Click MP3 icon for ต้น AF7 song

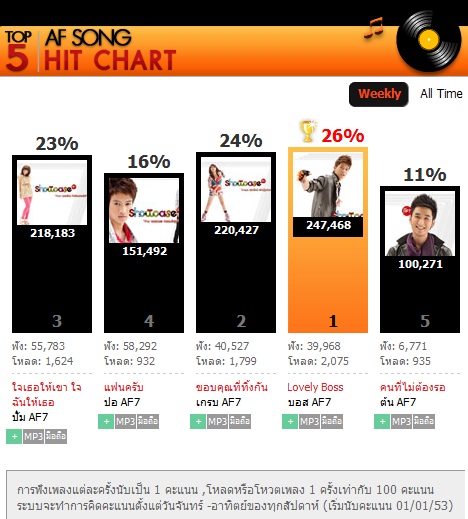coord(401,421)
